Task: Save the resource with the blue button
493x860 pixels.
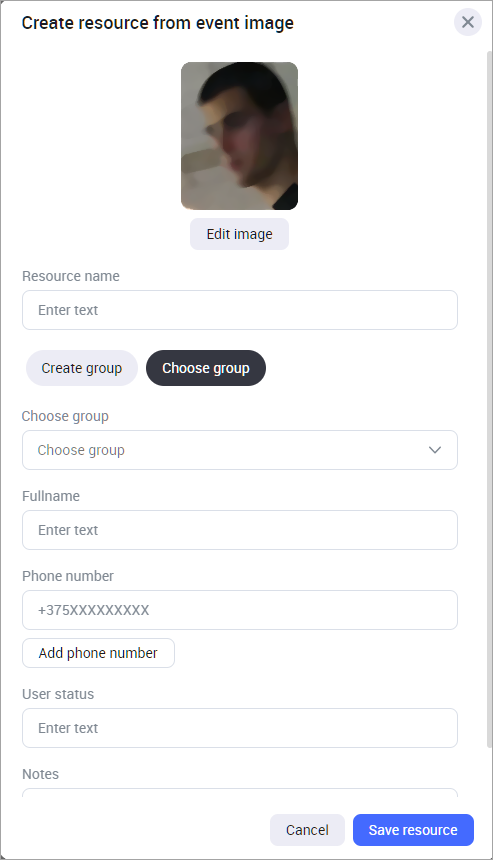Action: [x=413, y=830]
